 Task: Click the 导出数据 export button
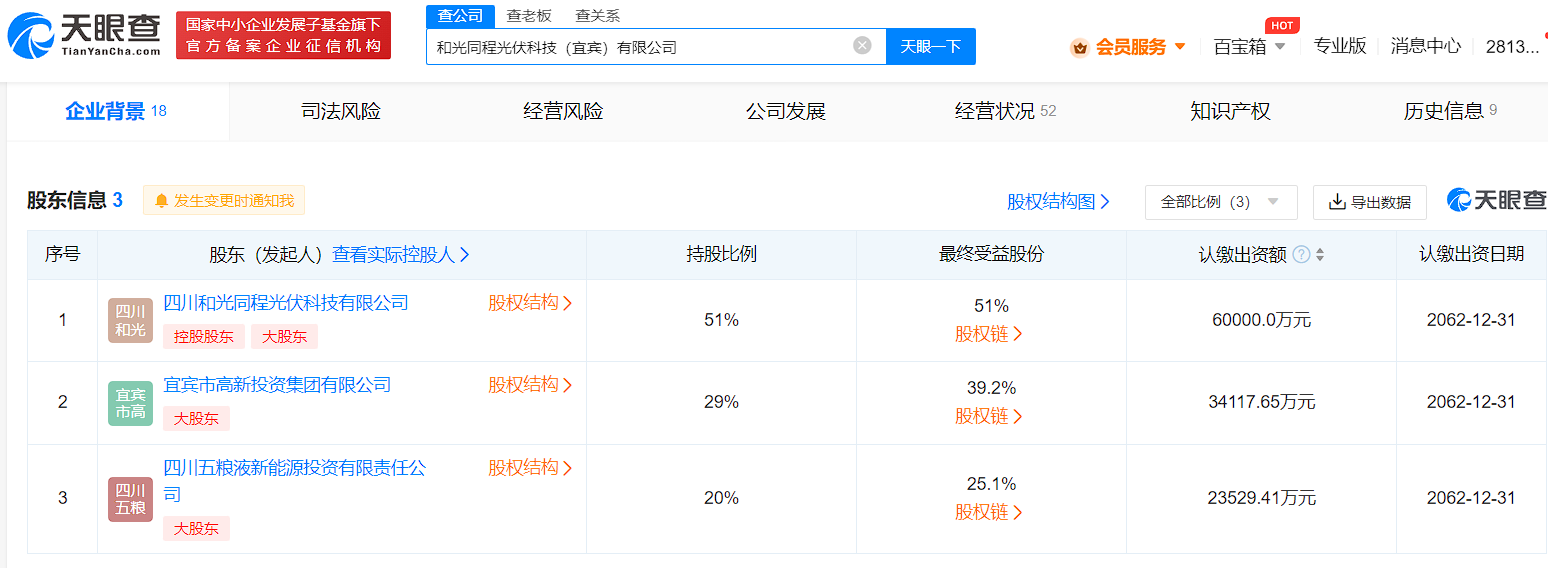[x=1370, y=202]
